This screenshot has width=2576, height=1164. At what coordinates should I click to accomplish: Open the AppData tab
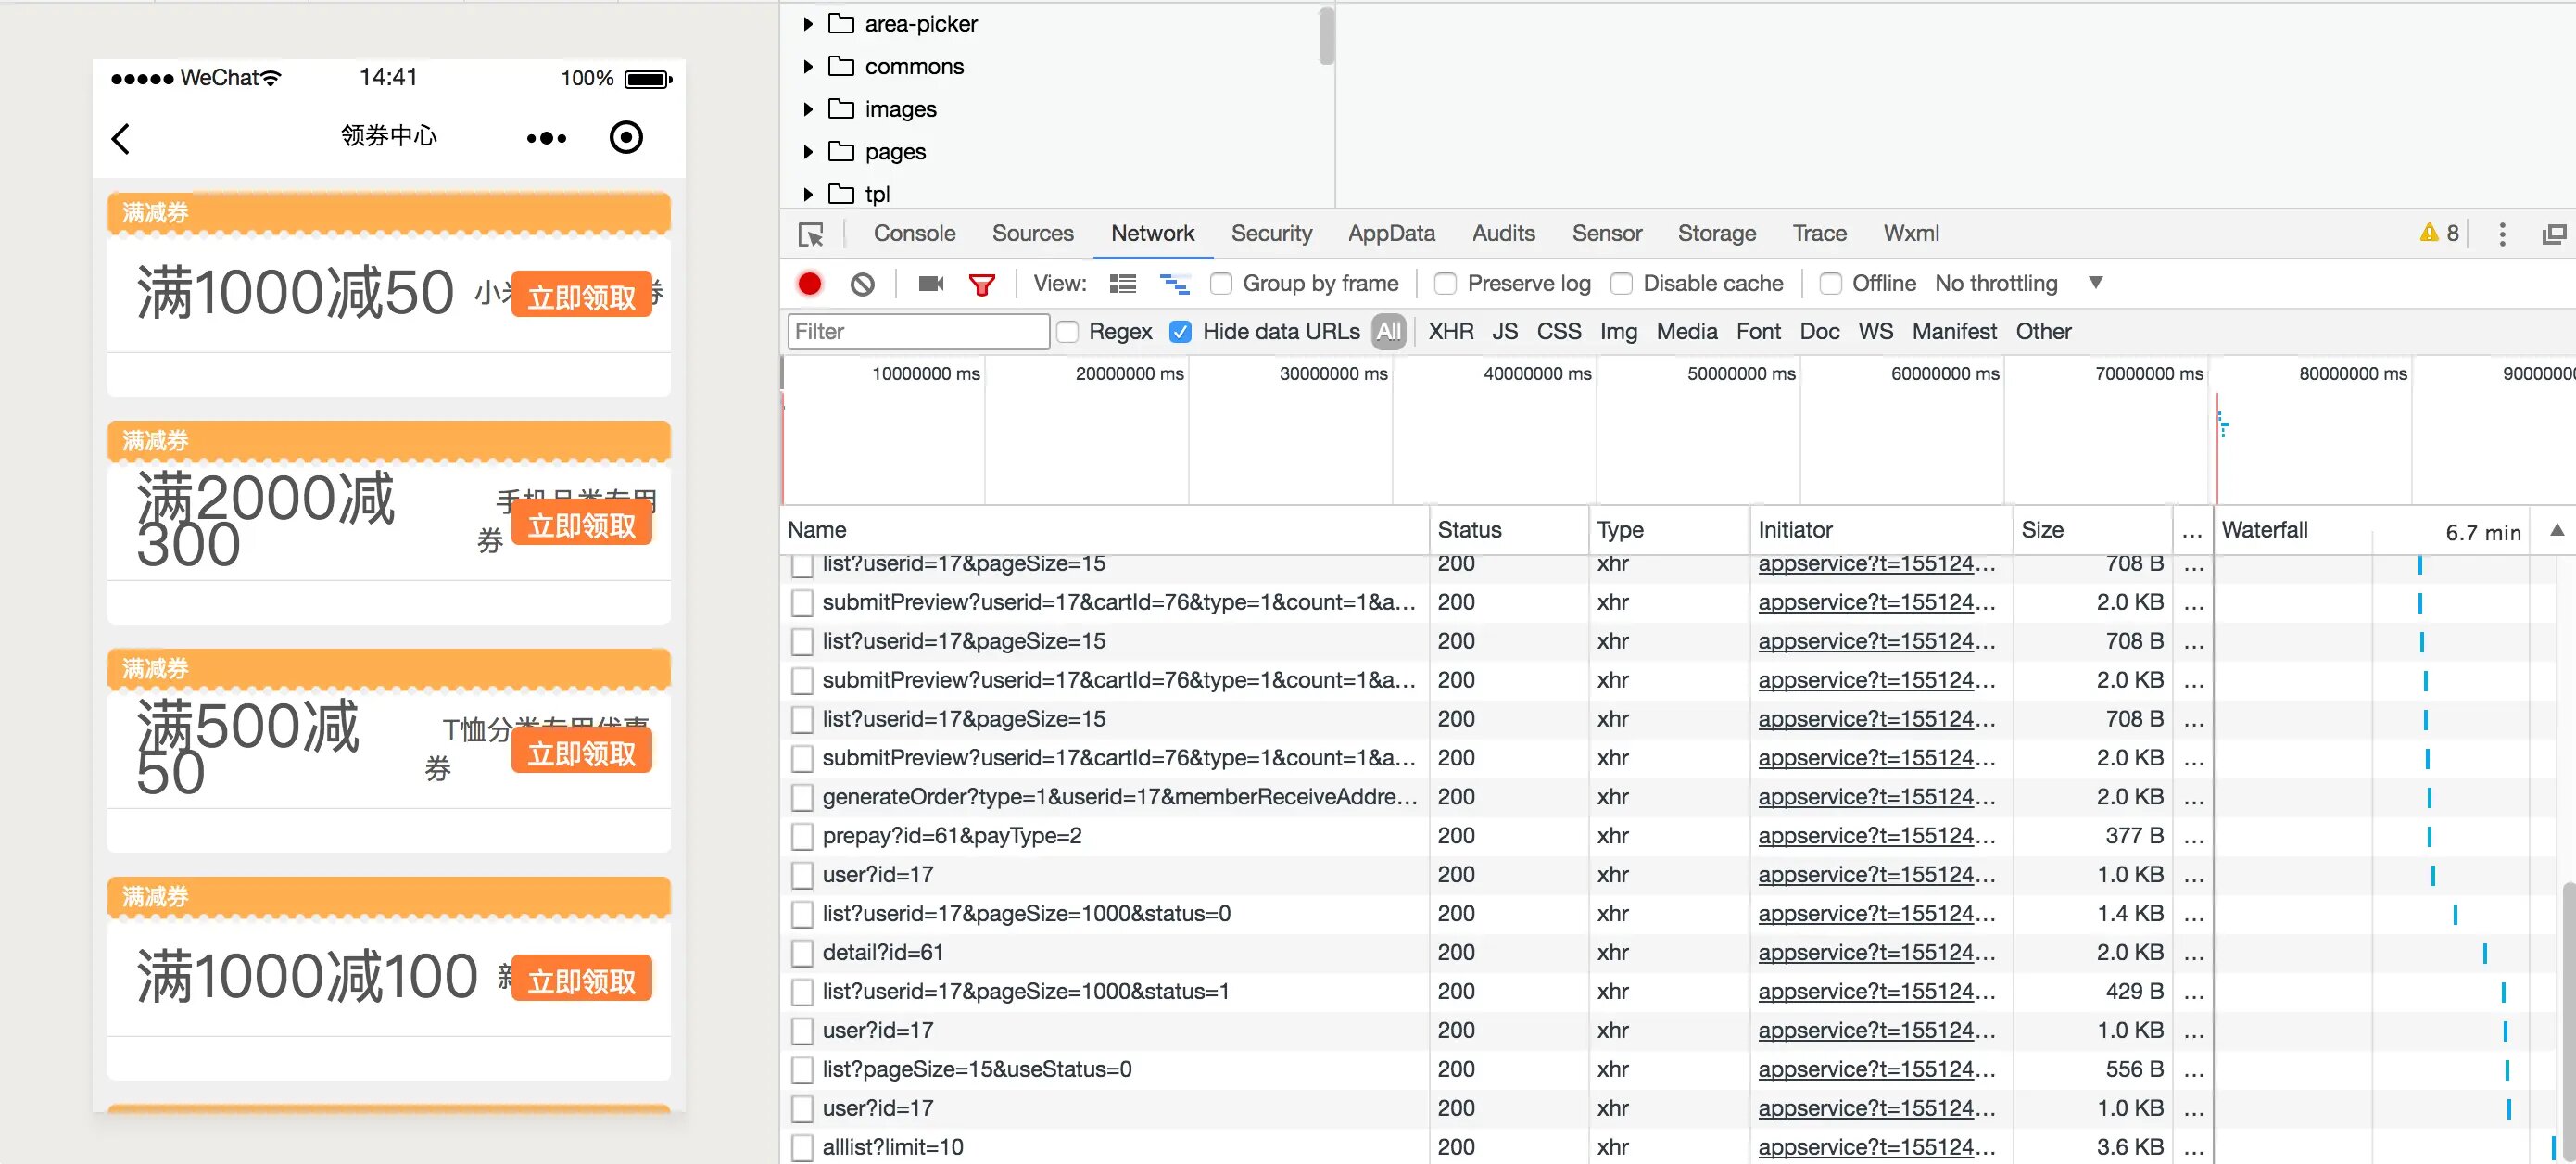click(1390, 234)
